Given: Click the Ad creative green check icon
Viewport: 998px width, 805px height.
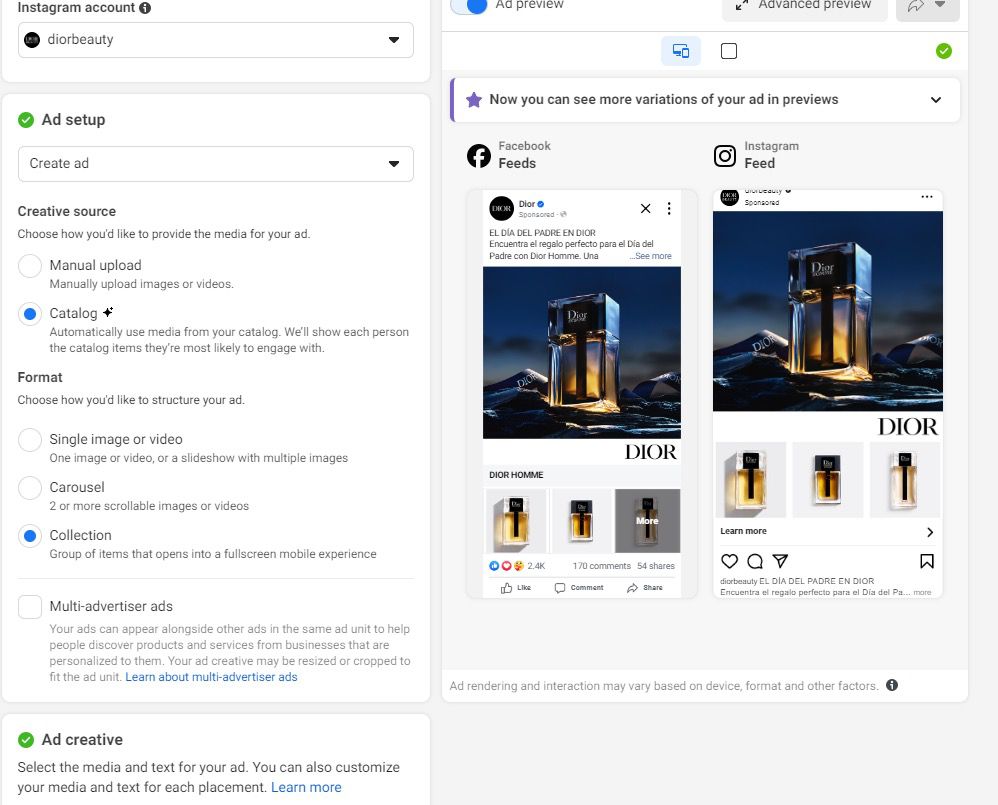Looking at the screenshot, I should [26, 739].
